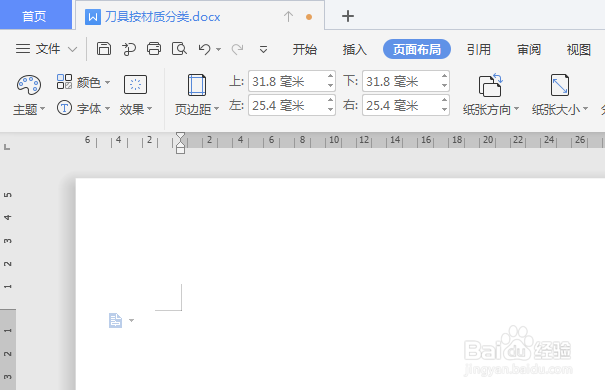Decrease the 上 top margin value
Image resolution: width=605 pixels, height=390 pixels.
click(x=330, y=86)
